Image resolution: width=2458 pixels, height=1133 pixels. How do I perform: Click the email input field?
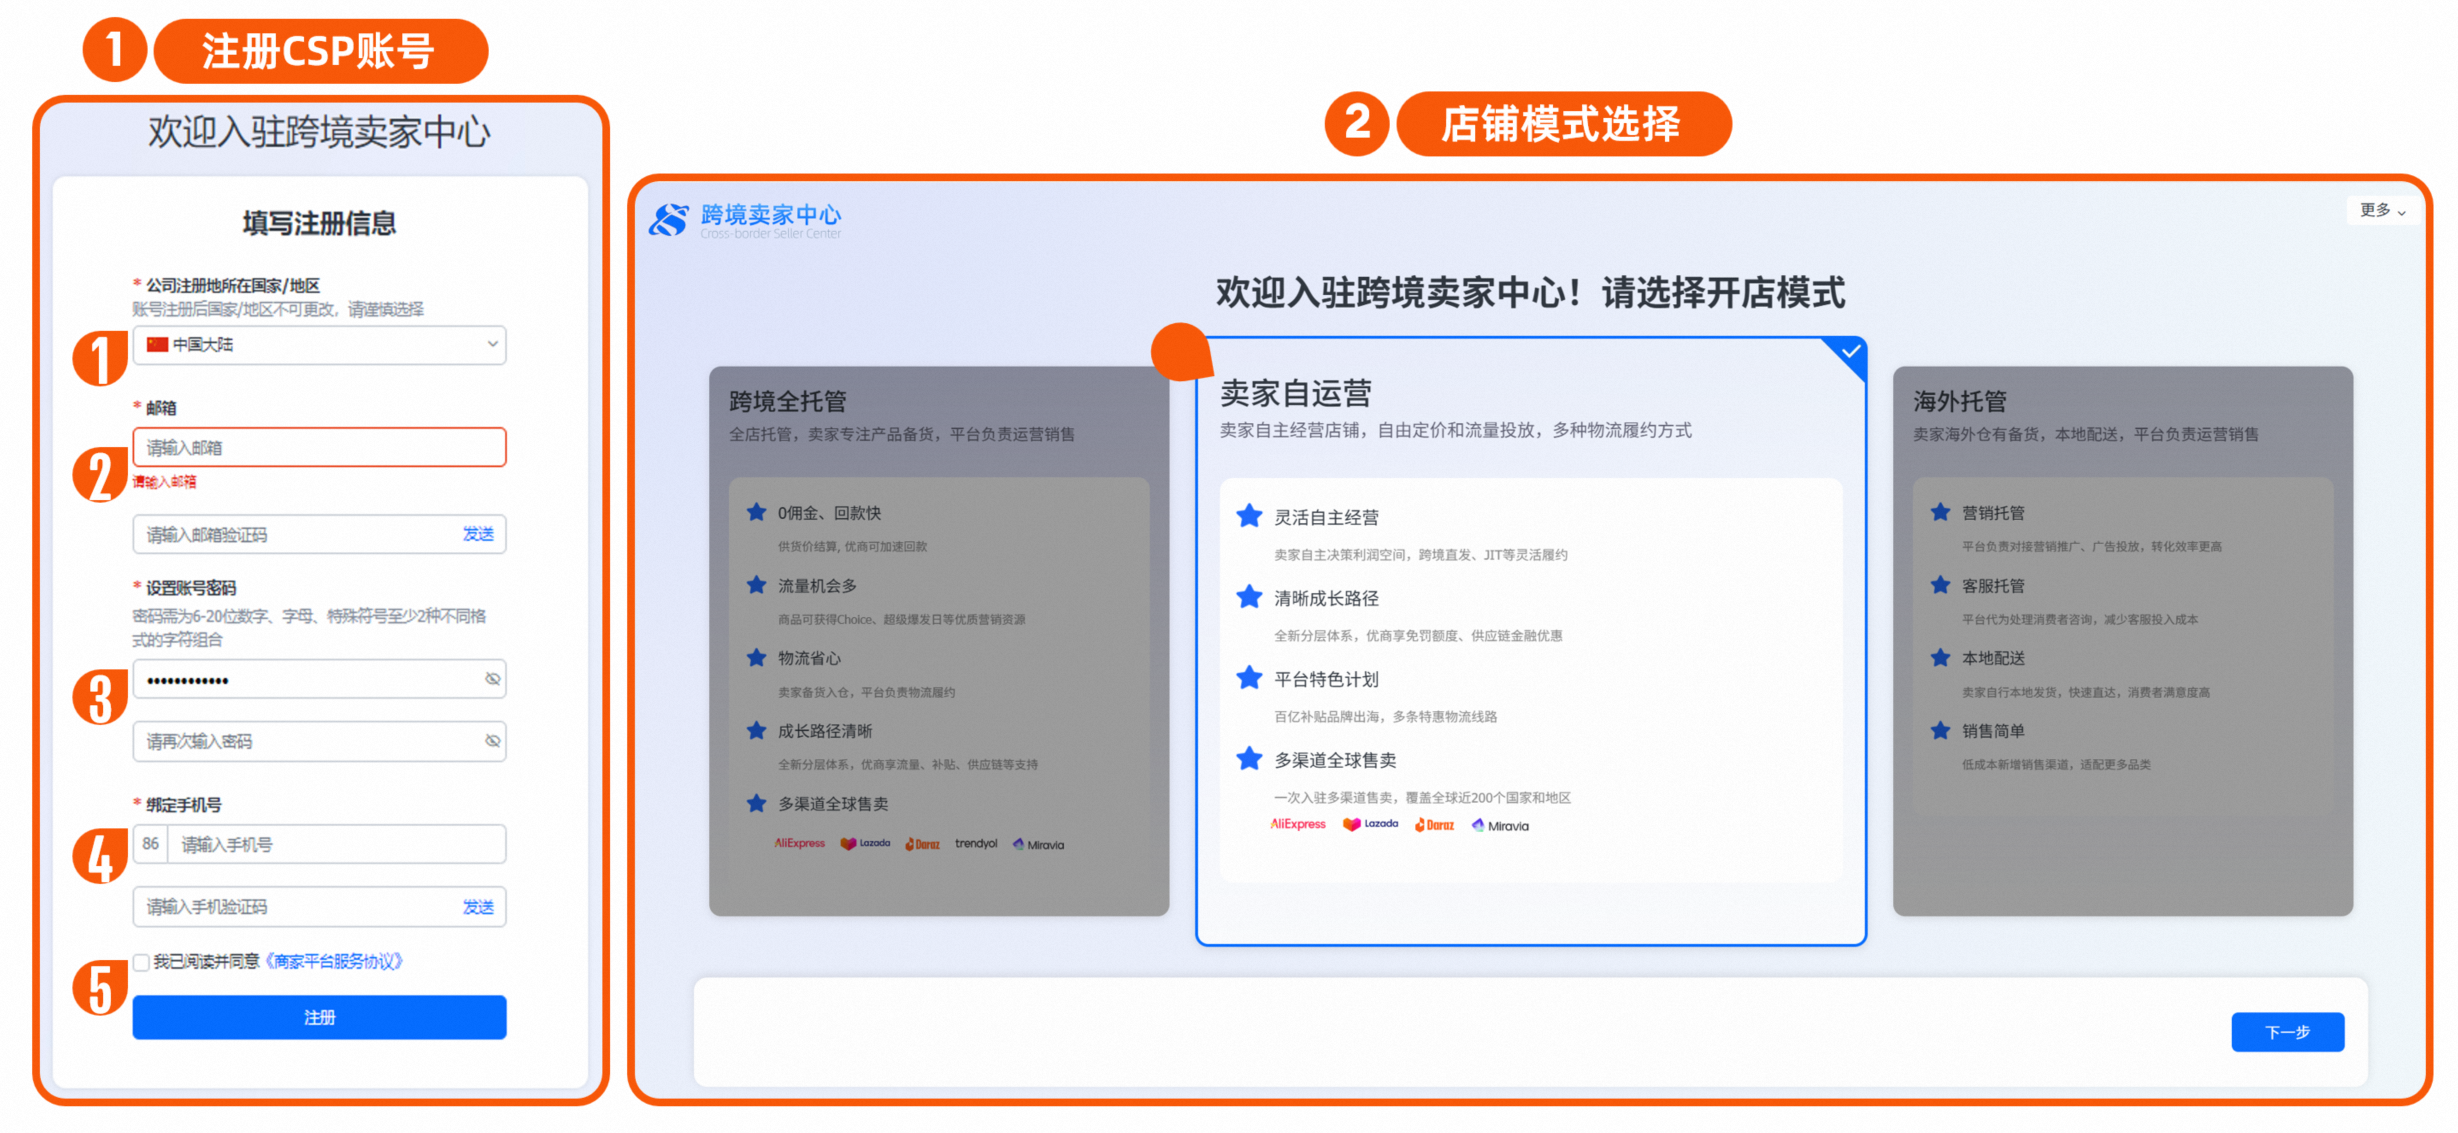(x=319, y=447)
